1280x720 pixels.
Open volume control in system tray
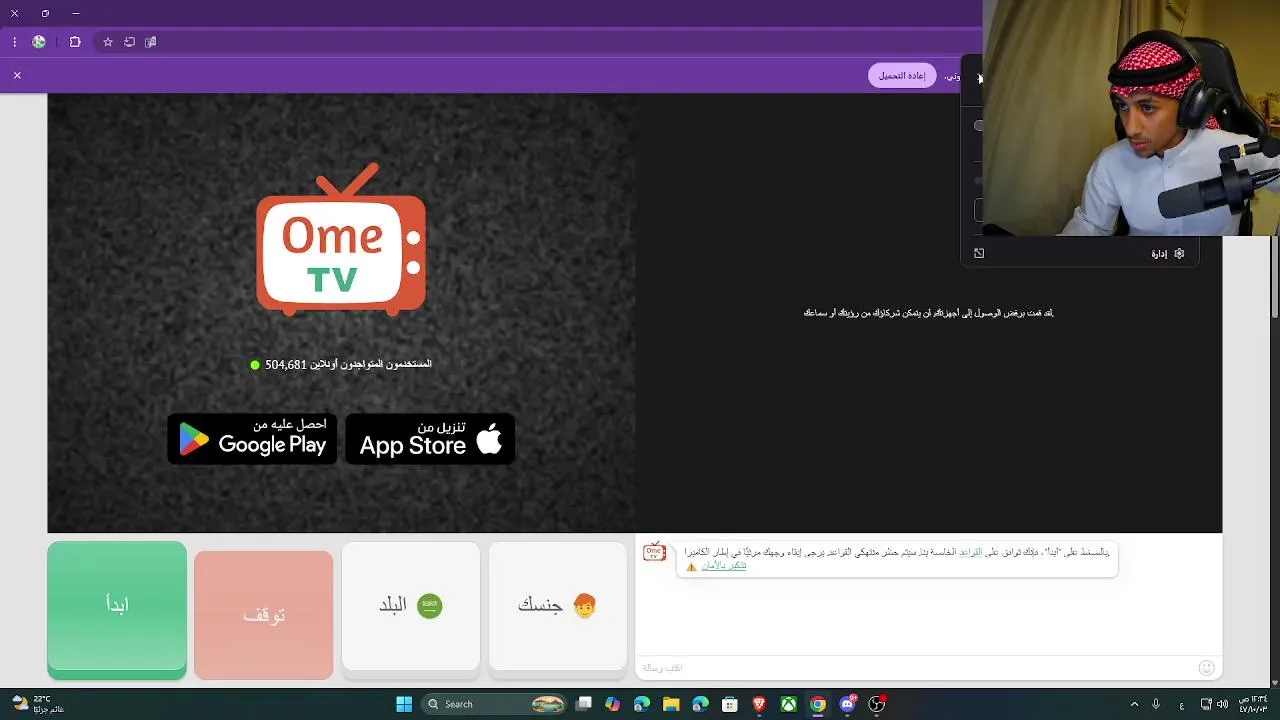coord(1222,704)
